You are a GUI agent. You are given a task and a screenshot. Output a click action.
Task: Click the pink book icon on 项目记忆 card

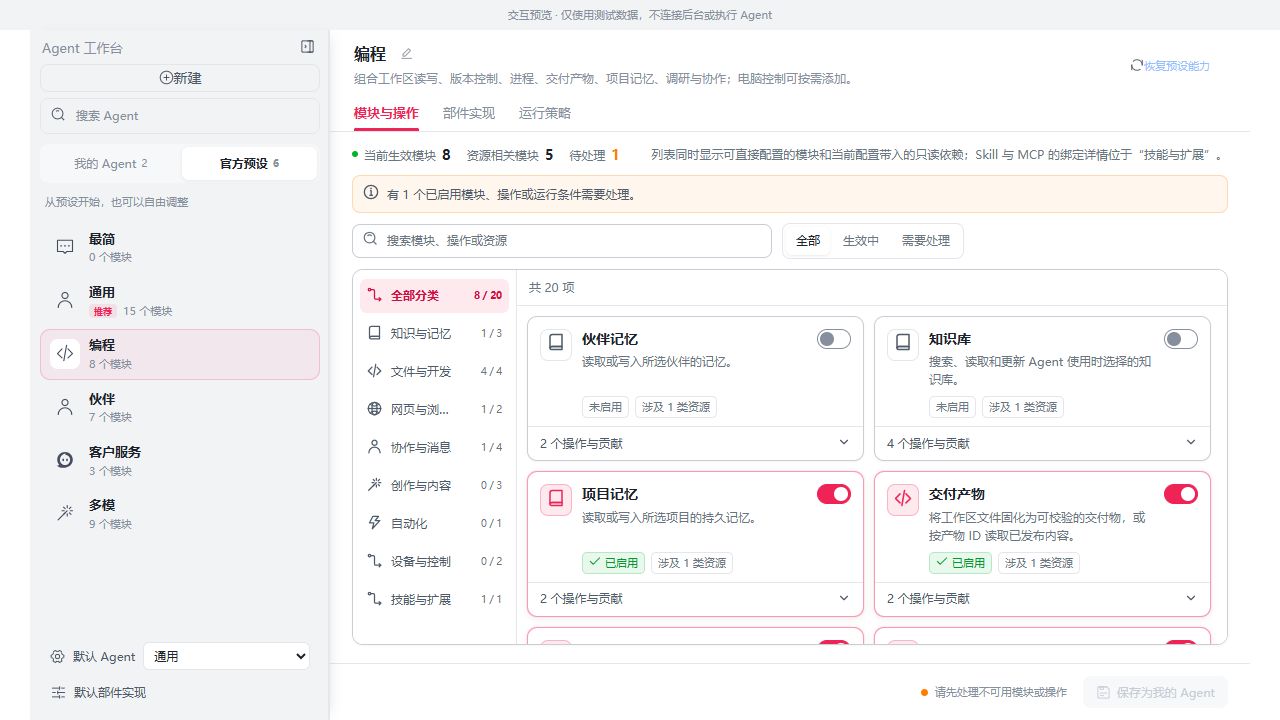click(556, 499)
